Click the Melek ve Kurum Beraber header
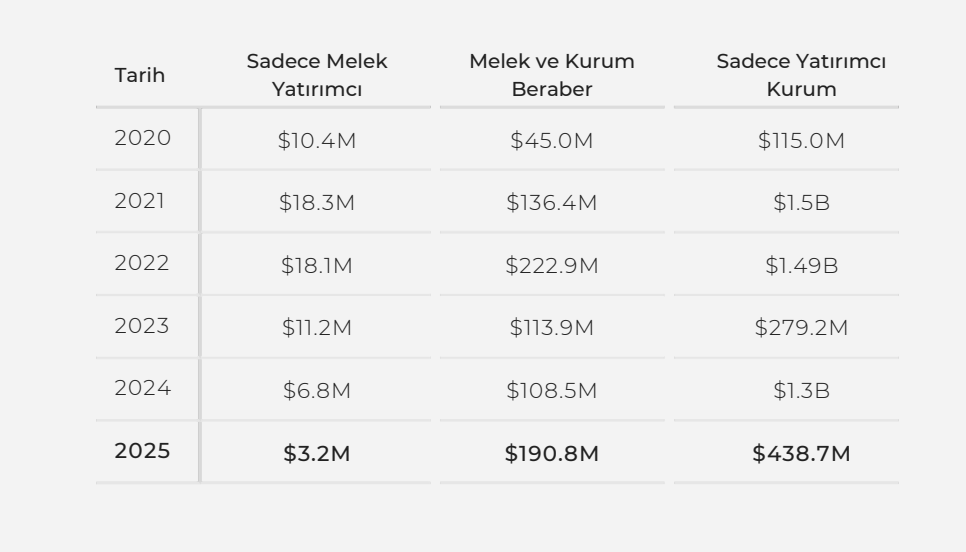 [x=552, y=75]
